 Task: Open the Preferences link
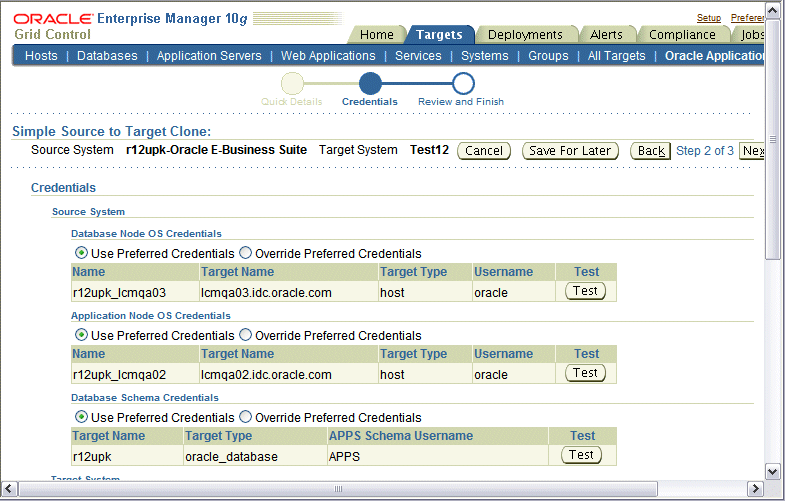(x=747, y=18)
